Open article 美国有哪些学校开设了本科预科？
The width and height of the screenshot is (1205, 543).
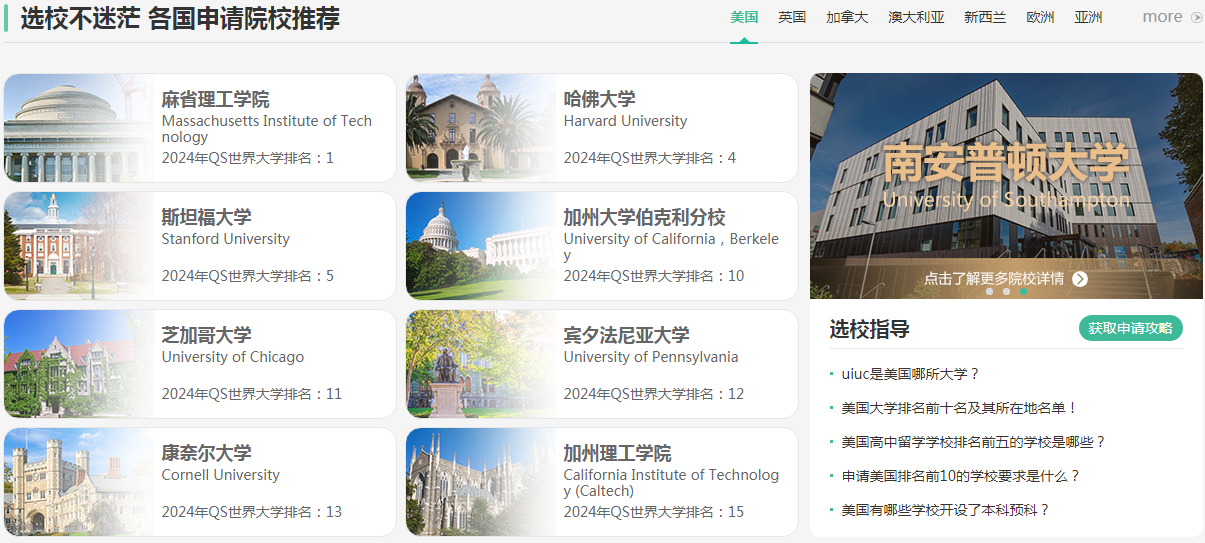(945, 510)
